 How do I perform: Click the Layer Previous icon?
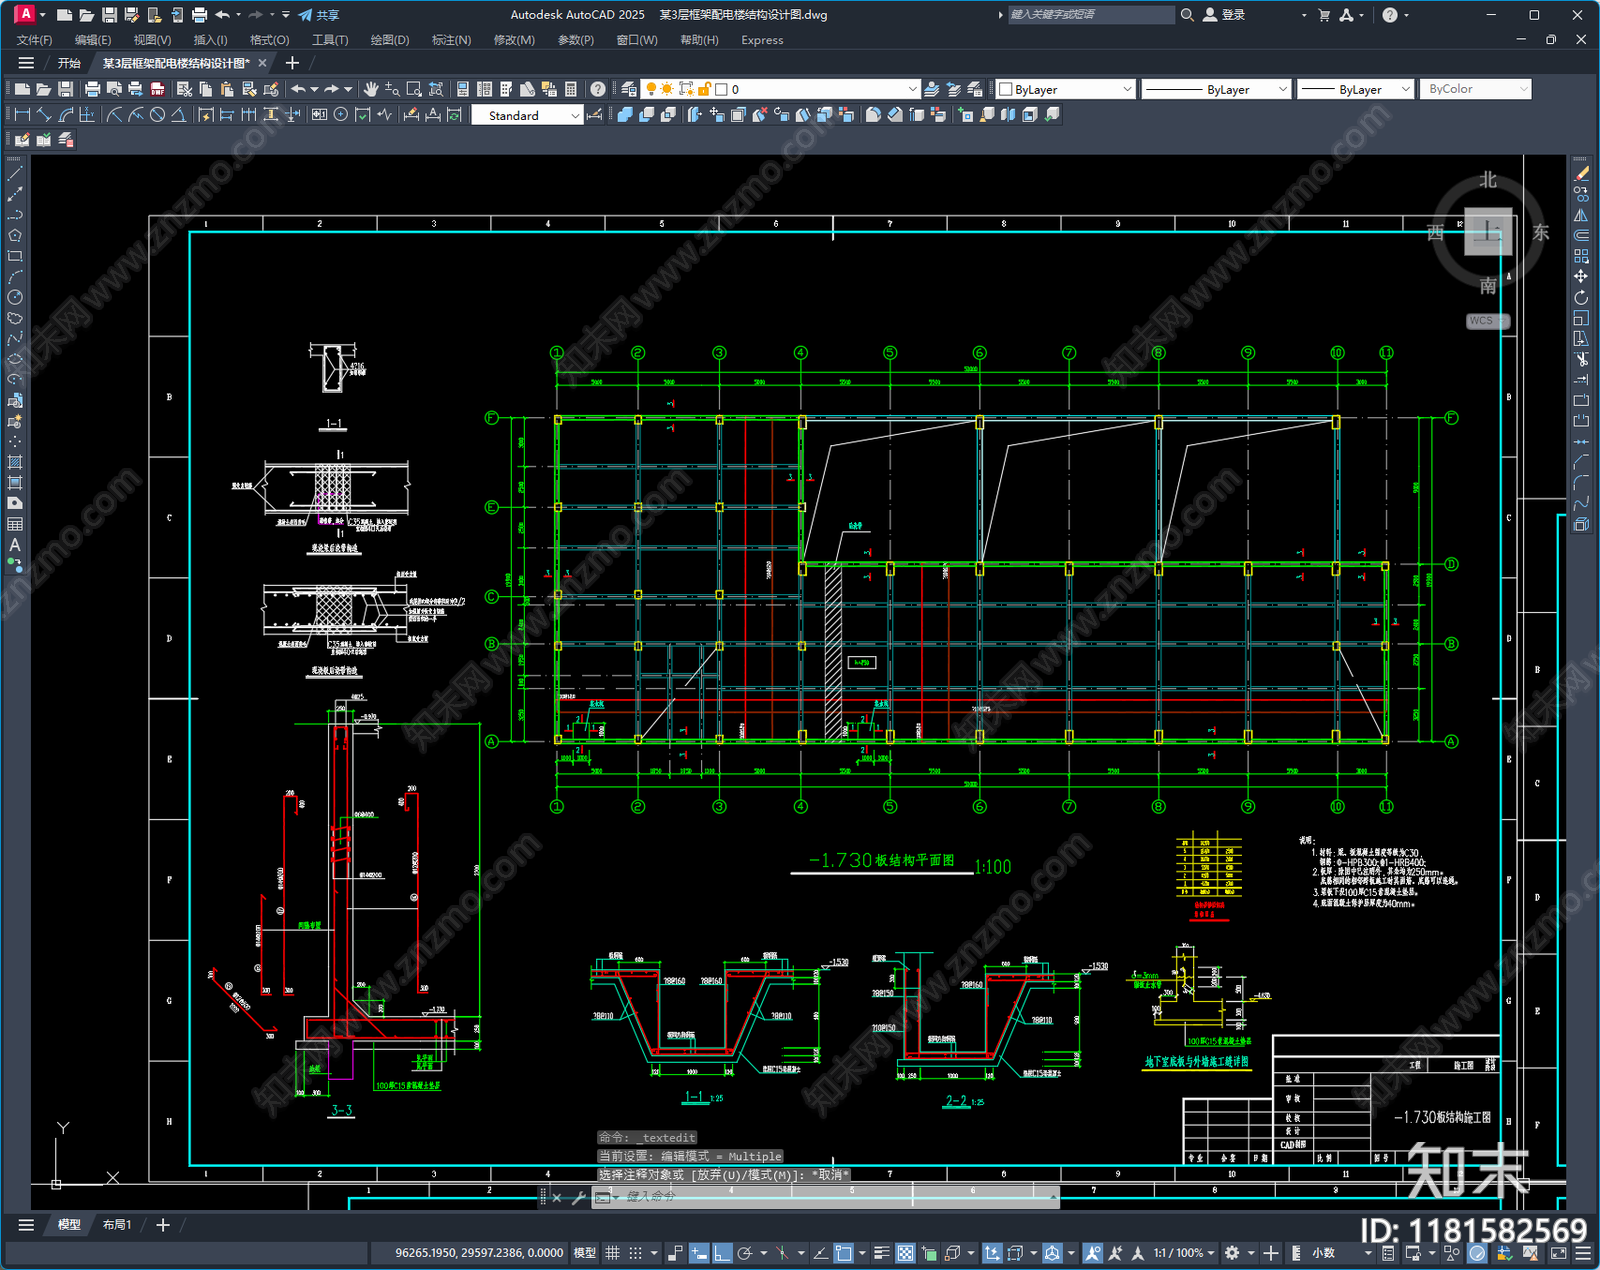click(x=953, y=89)
